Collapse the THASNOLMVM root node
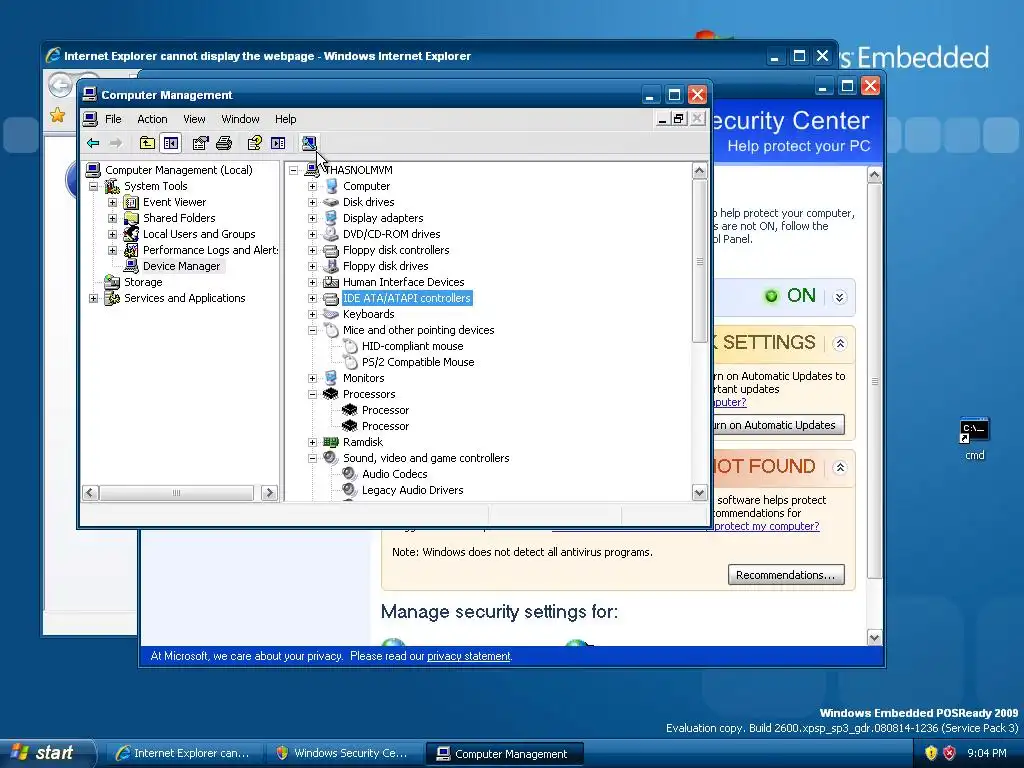This screenshot has width=1024, height=768. pos(293,170)
